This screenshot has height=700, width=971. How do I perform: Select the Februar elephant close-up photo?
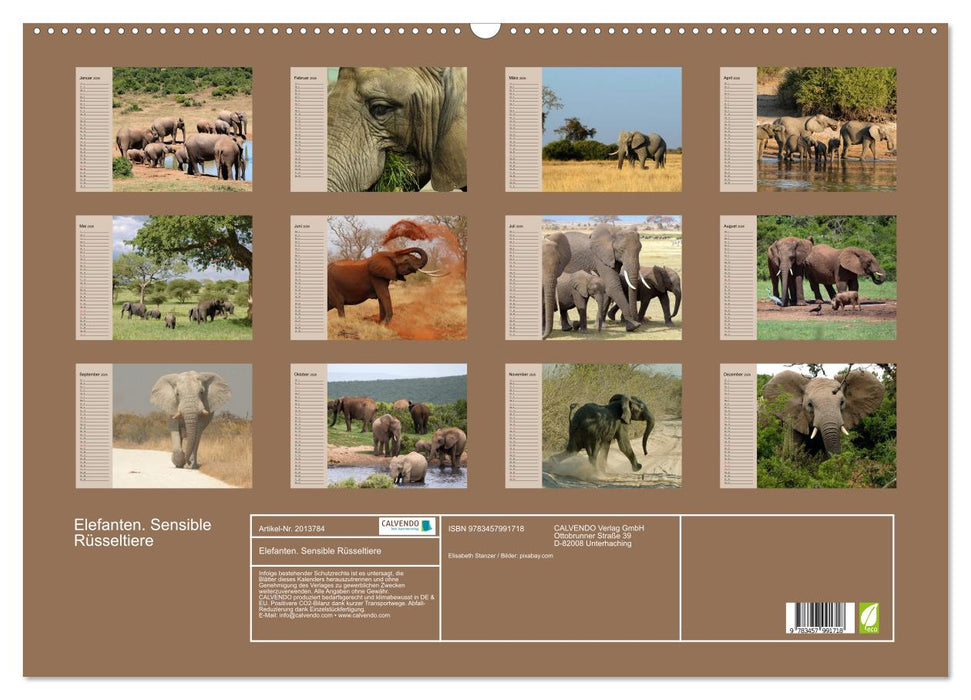[x=397, y=129]
